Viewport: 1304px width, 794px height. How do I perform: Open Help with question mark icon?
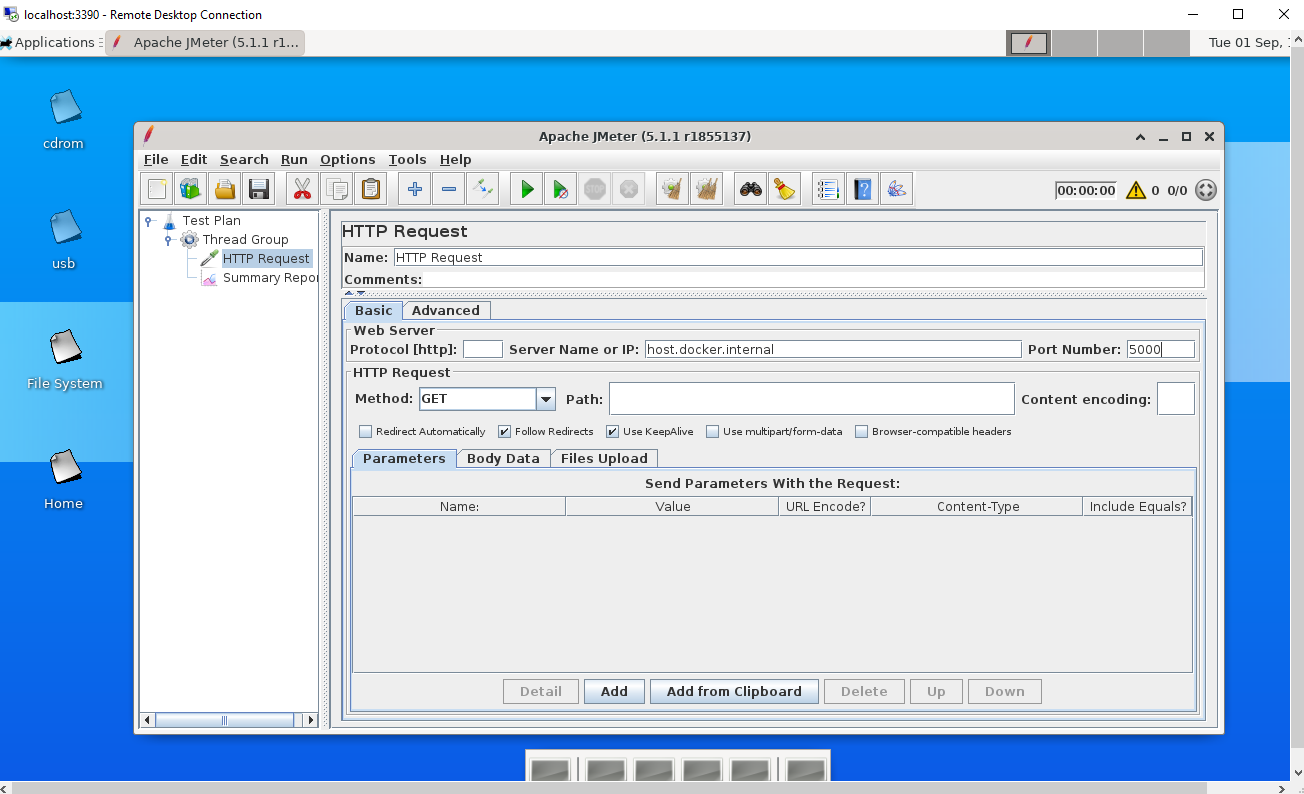click(x=862, y=189)
